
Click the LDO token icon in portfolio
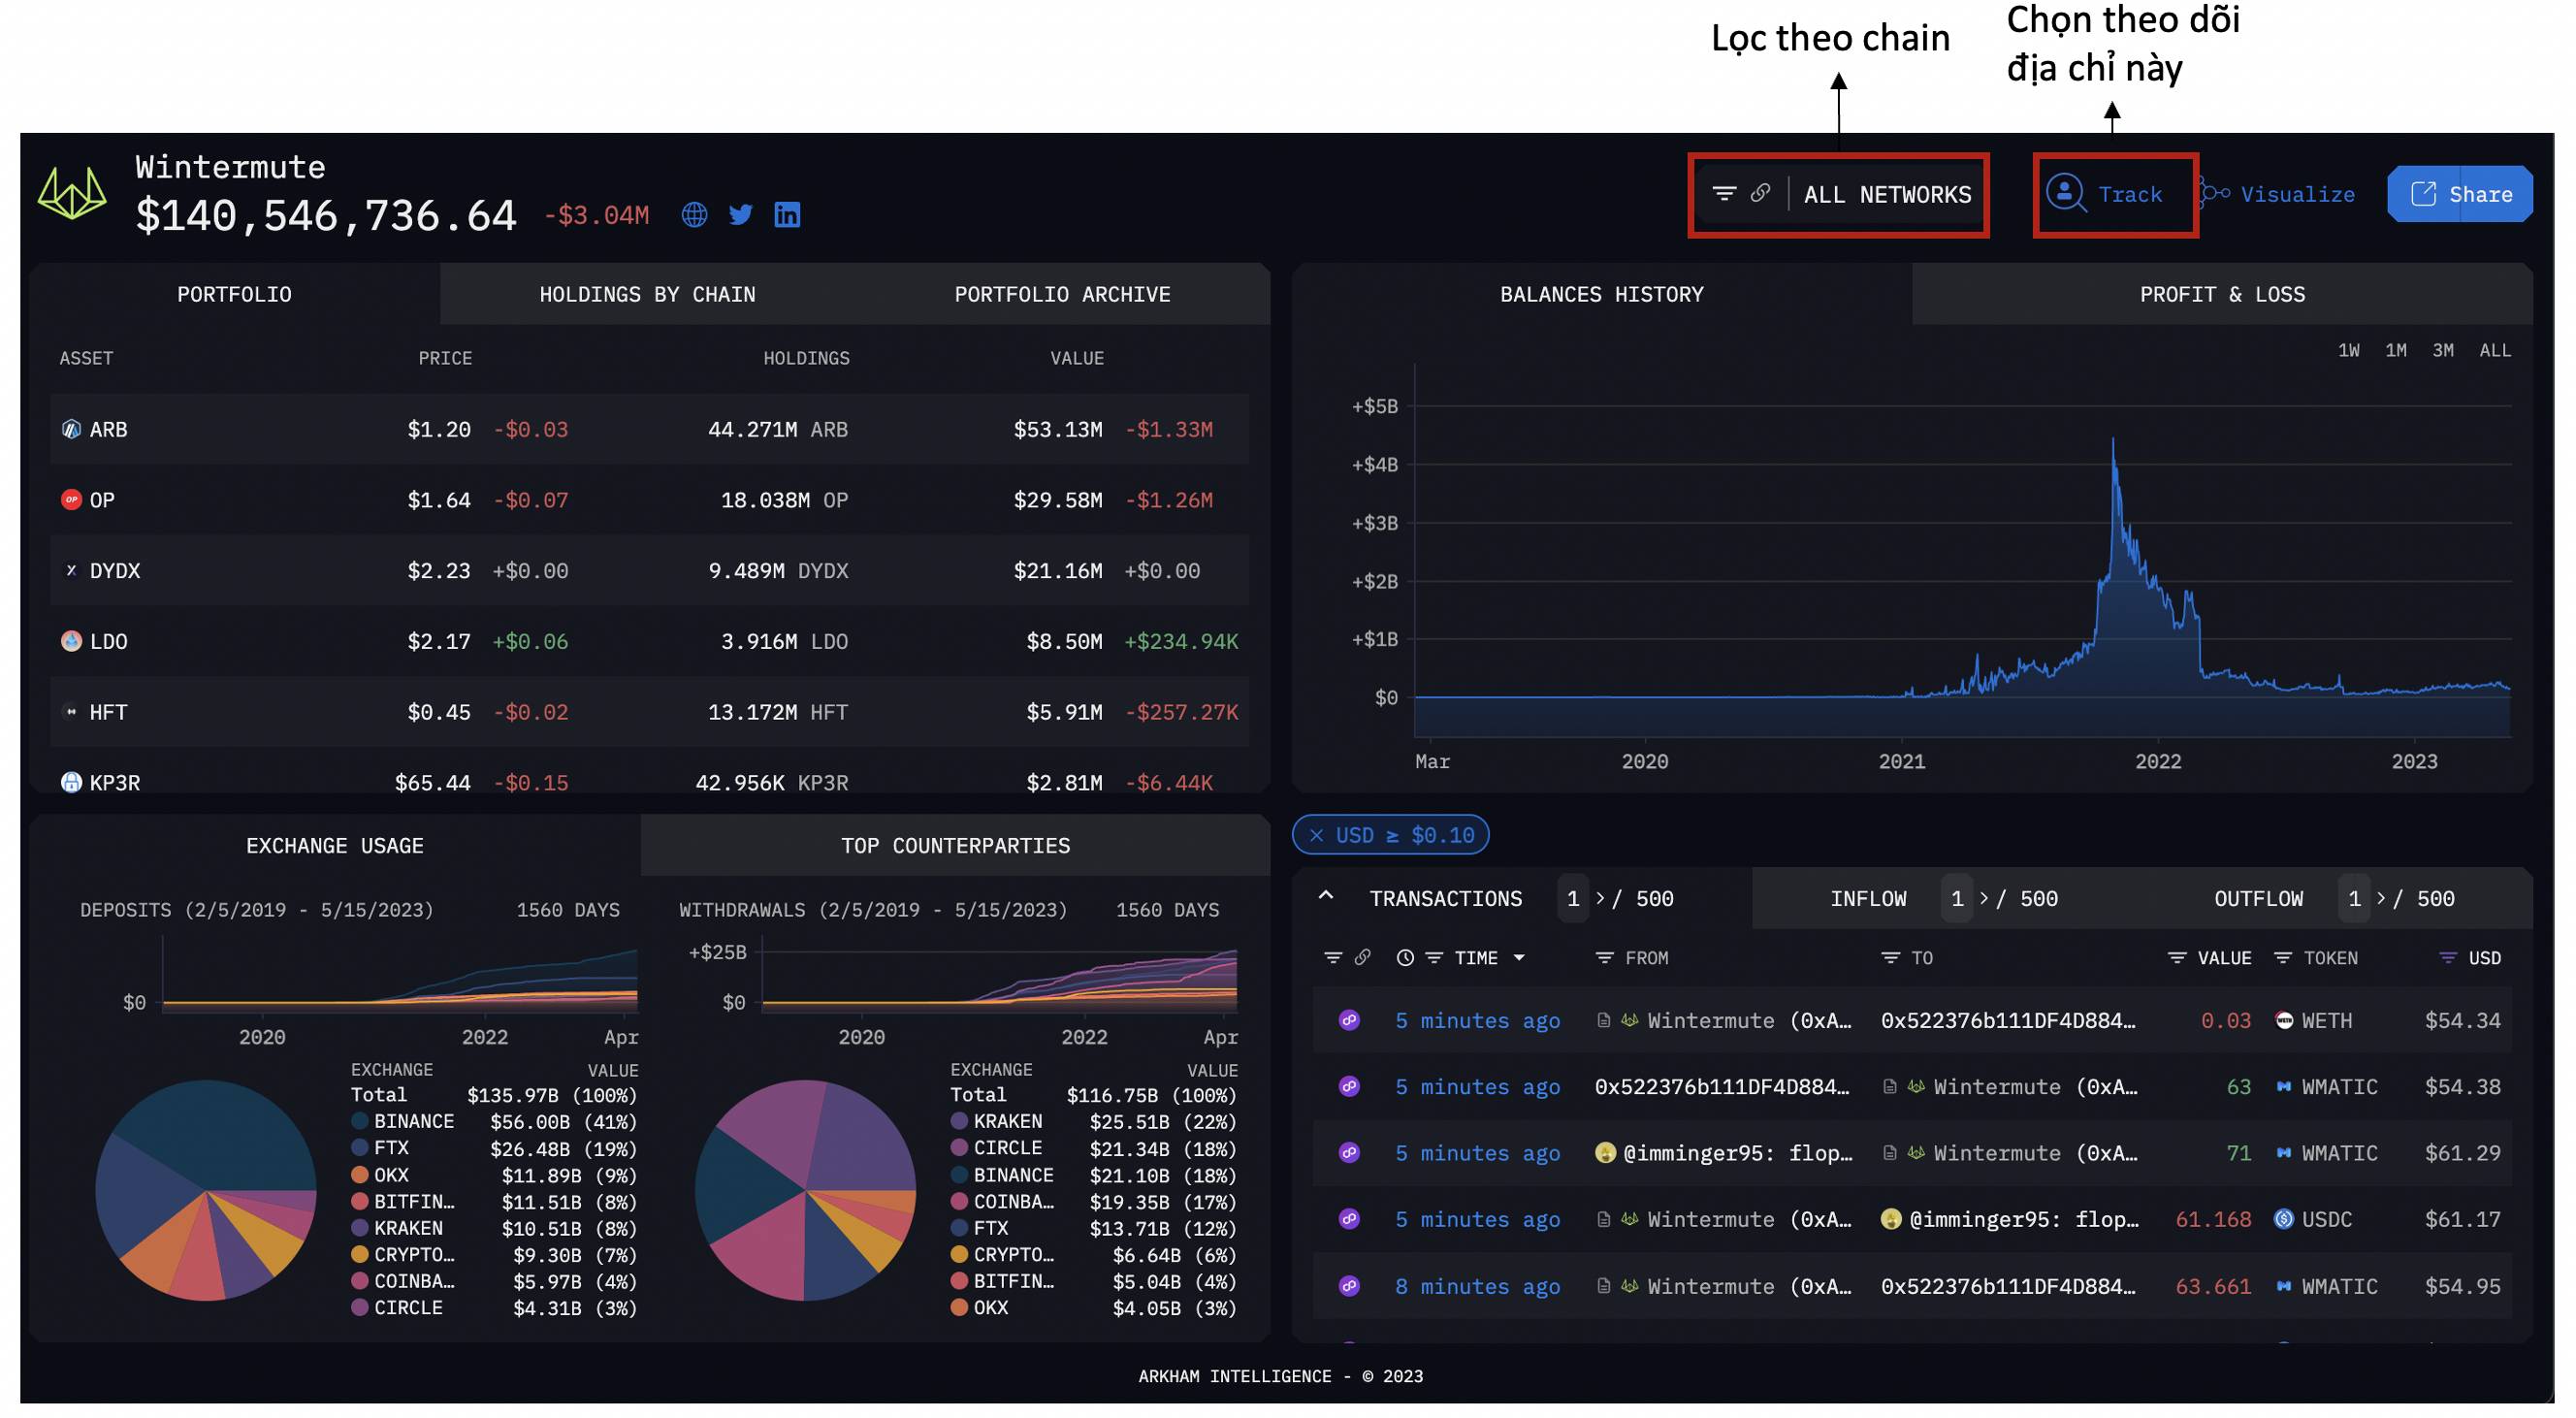click(71, 642)
